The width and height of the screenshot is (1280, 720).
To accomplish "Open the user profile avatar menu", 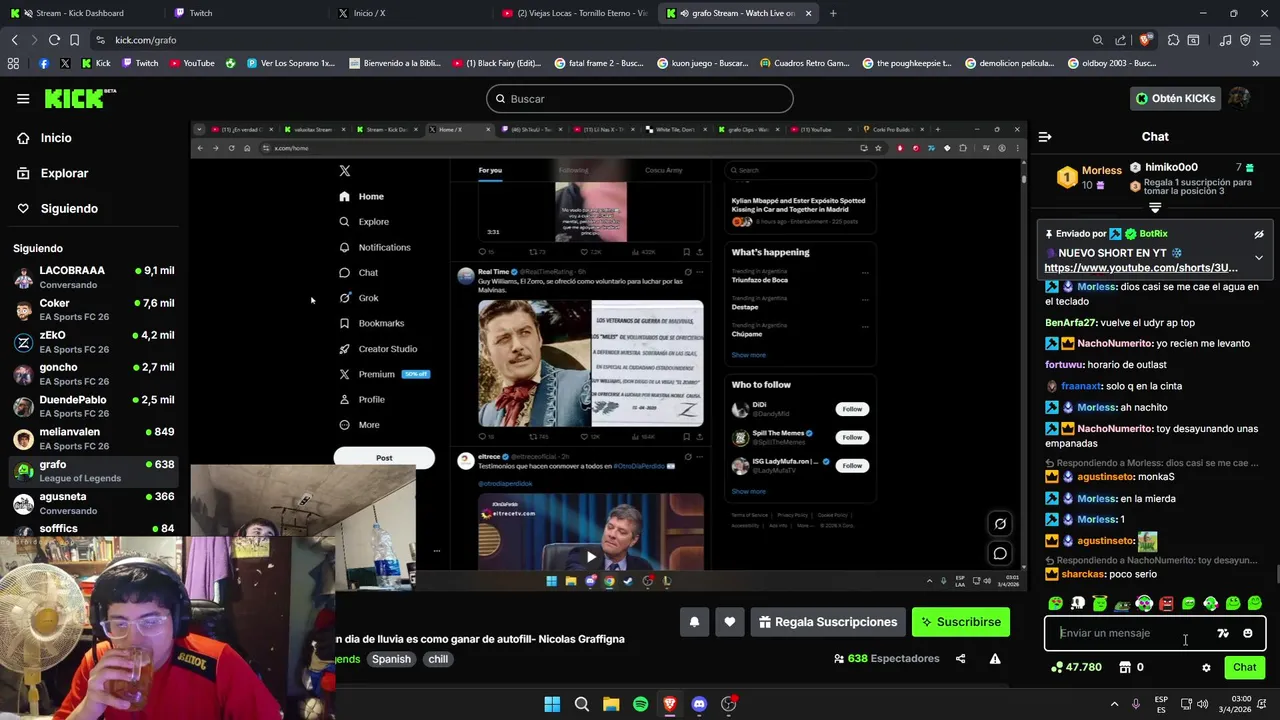I will (1239, 98).
